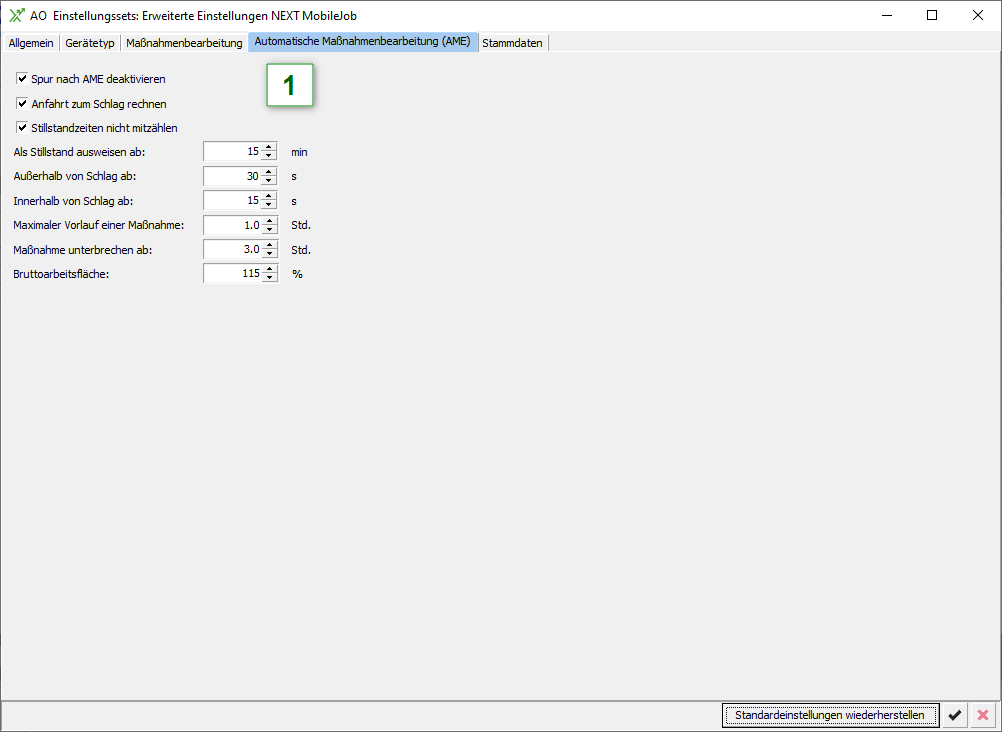Click the Bruttoarbeitsfläche input field
Image resolution: width=1002 pixels, height=732 pixels.
[x=232, y=273]
